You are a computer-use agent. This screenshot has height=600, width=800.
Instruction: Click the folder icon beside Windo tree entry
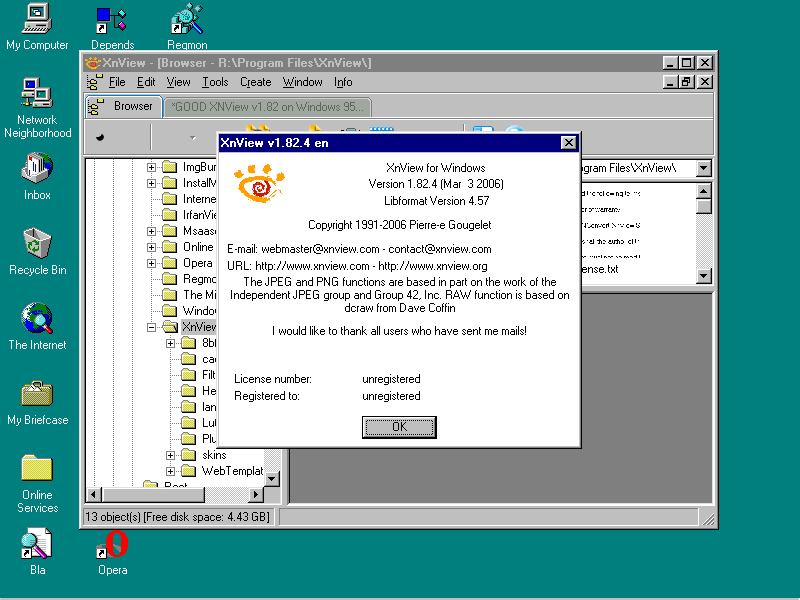[x=169, y=310]
